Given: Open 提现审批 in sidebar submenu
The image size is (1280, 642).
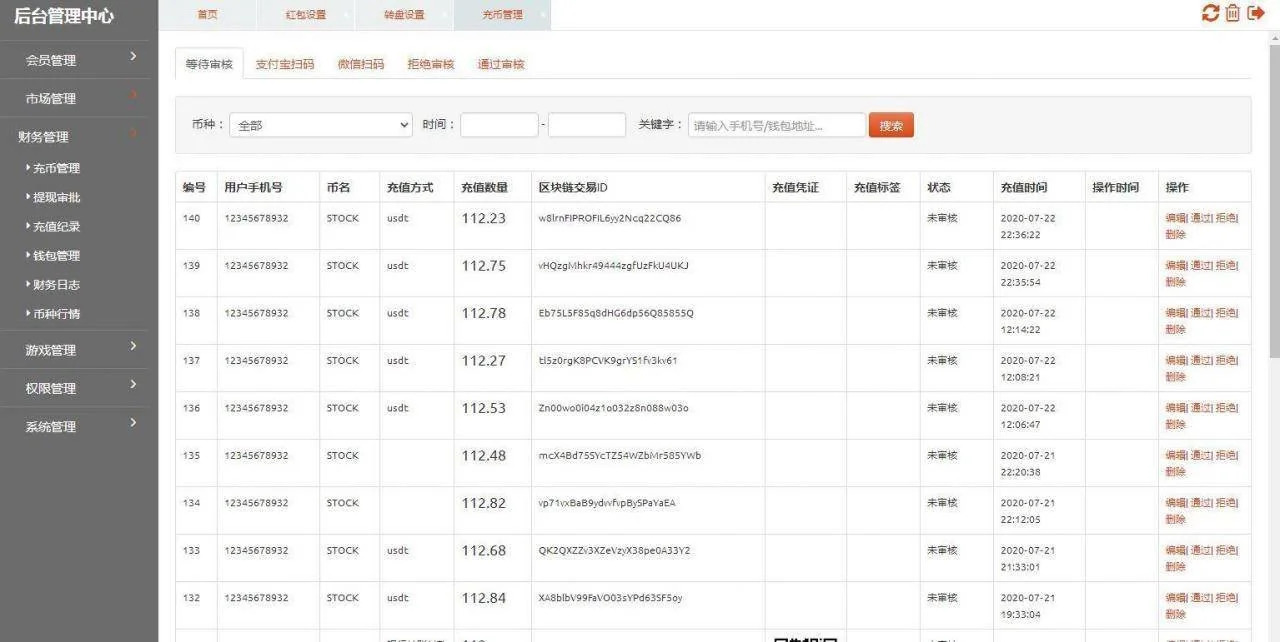Looking at the screenshot, I should tap(56, 198).
